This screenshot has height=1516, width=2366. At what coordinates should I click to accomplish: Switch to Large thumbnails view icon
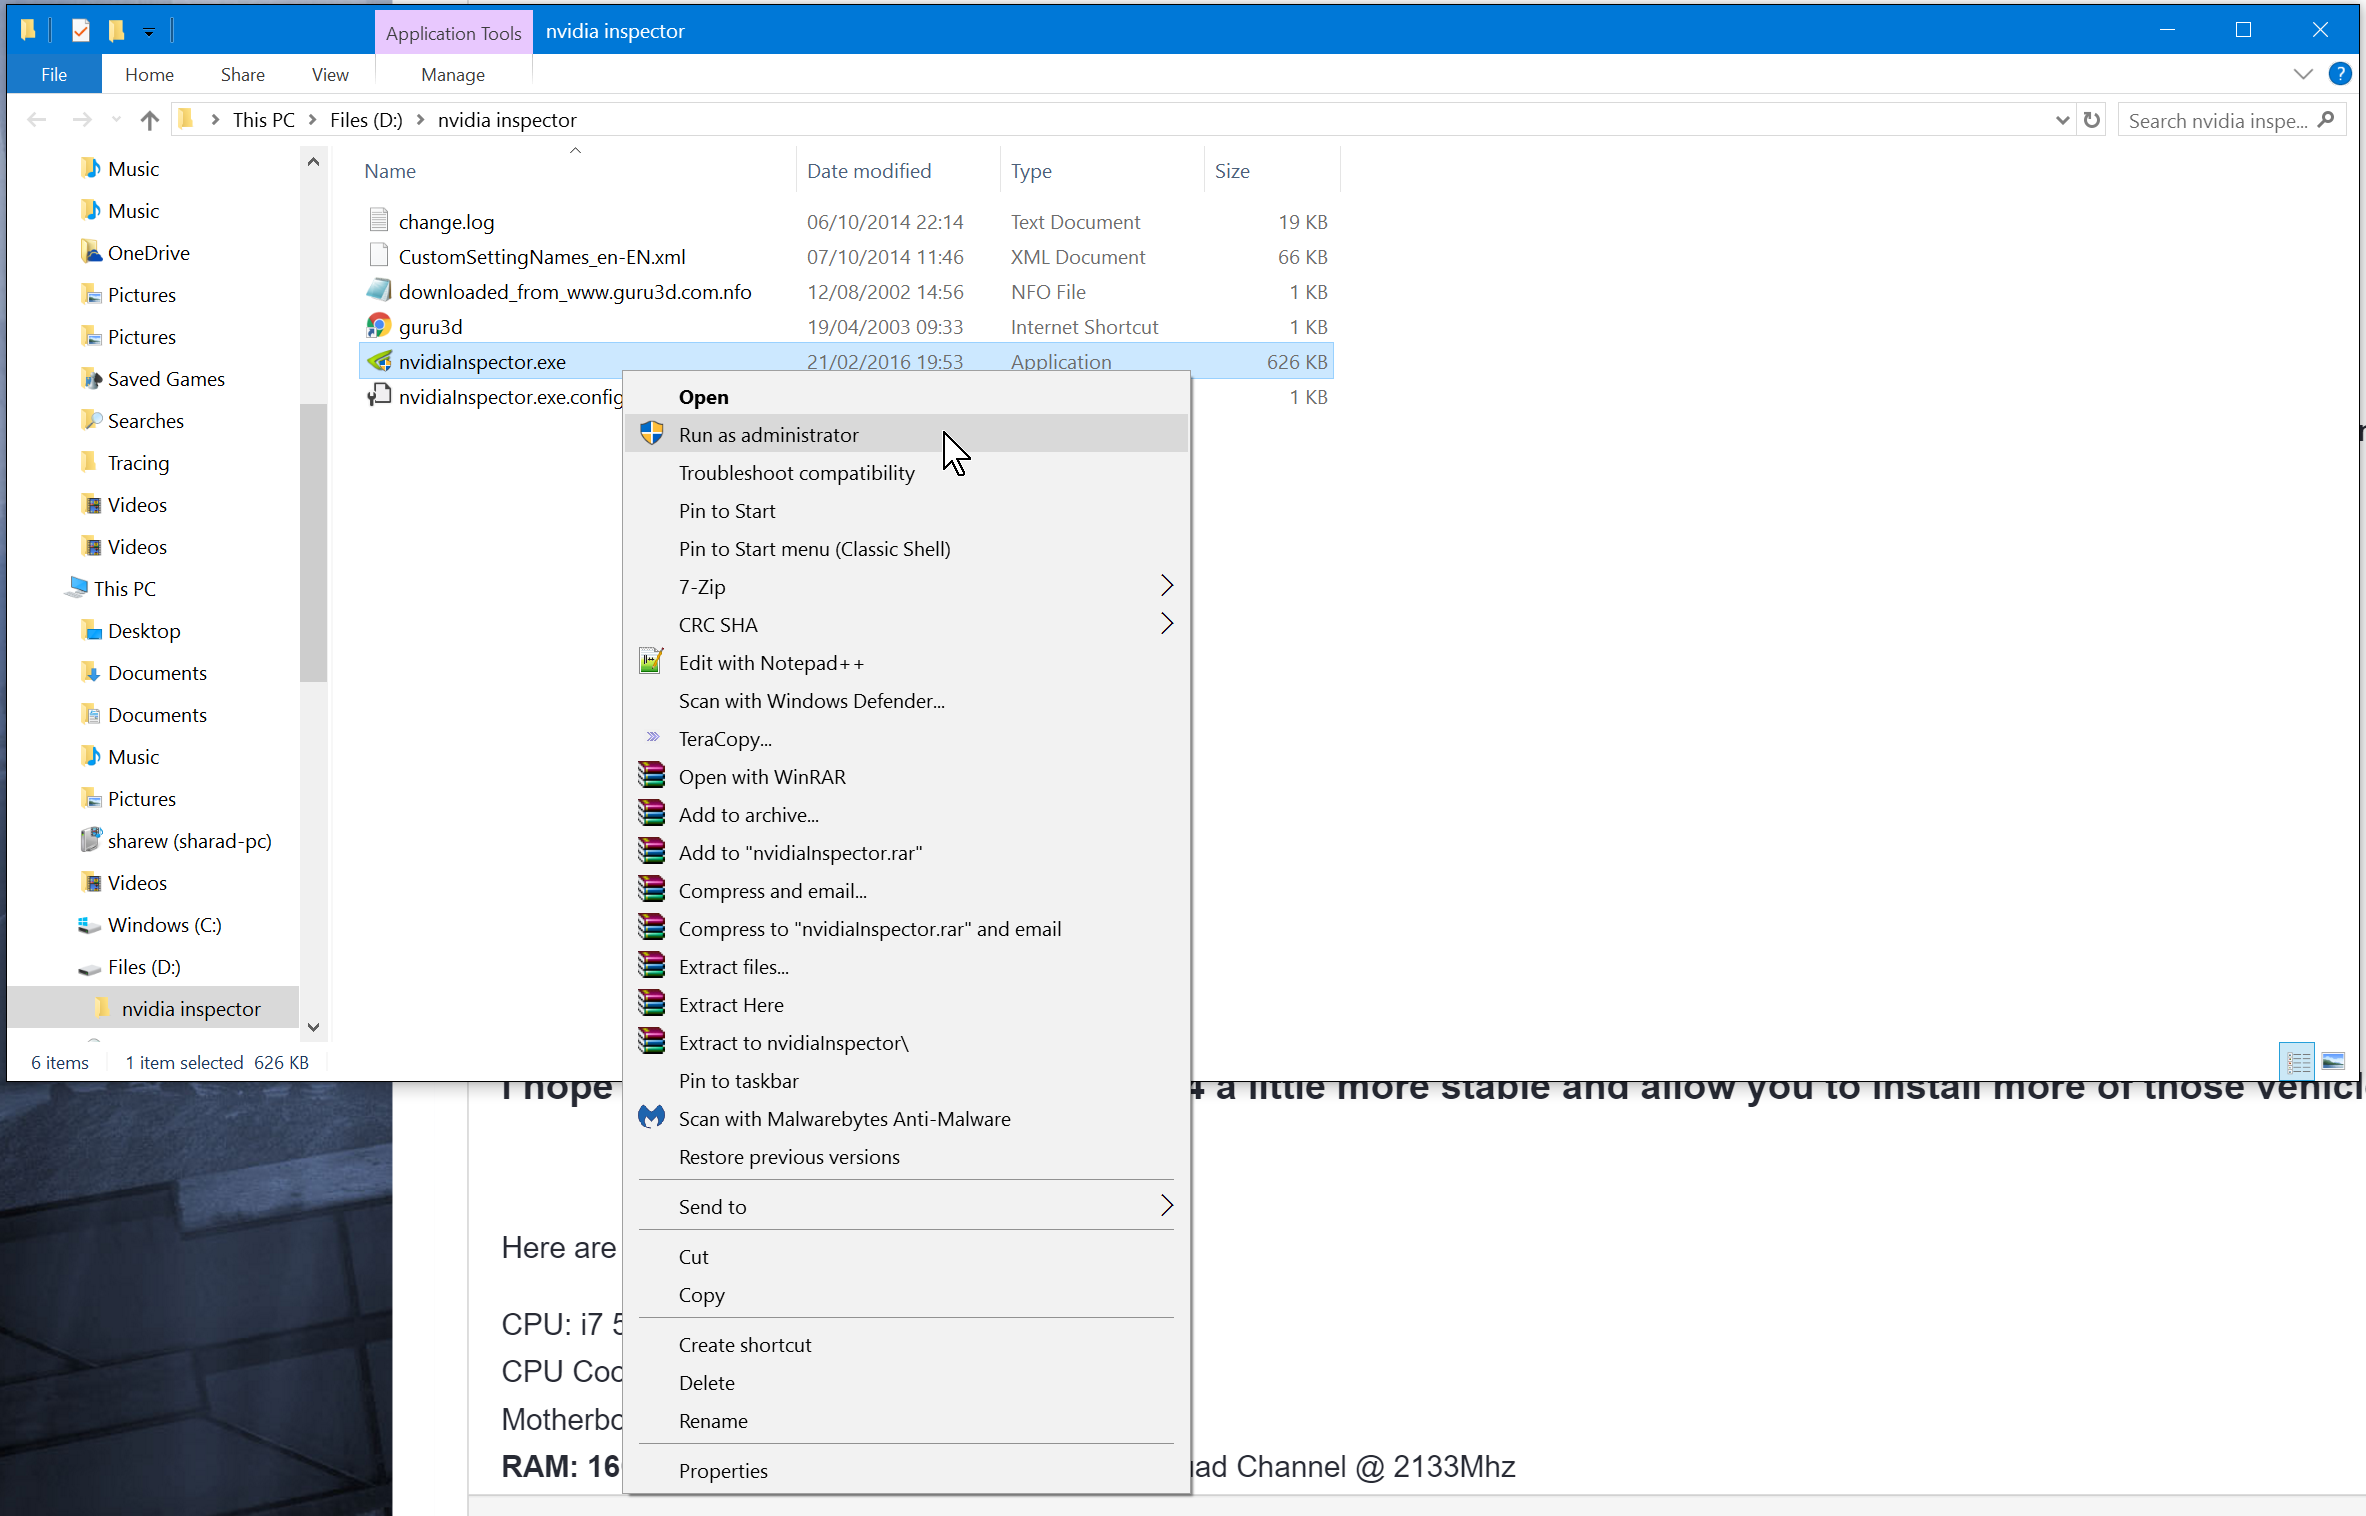2333,1061
